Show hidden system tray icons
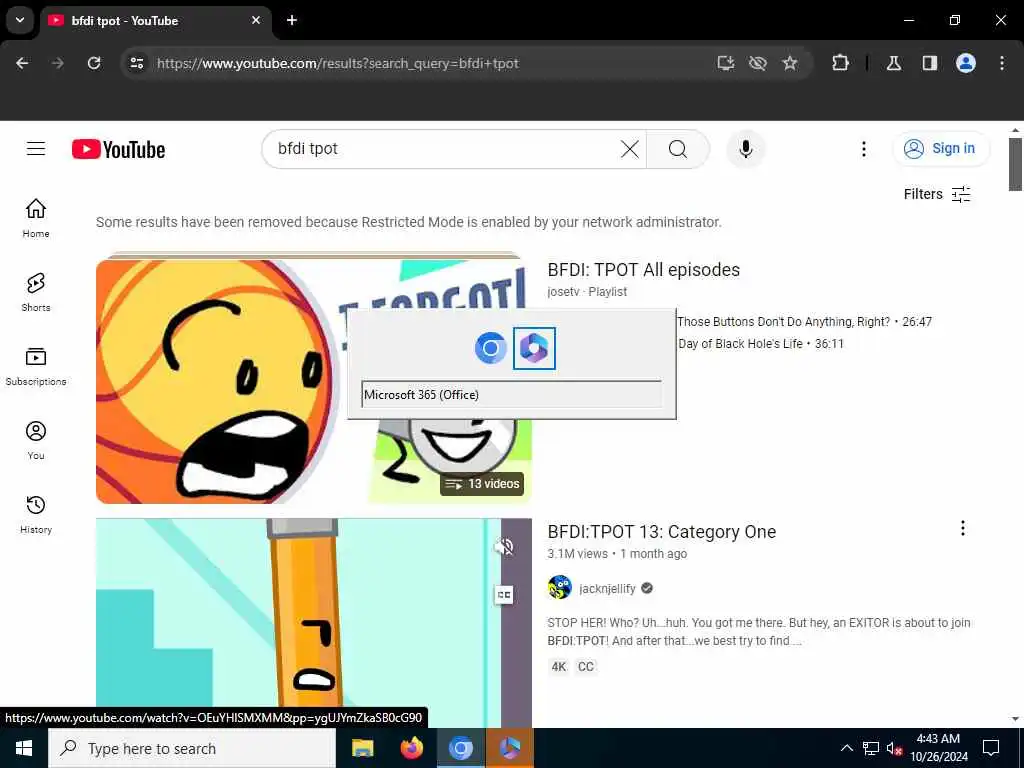This screenshot has width=1024, height=768. (x=846, y=748)
